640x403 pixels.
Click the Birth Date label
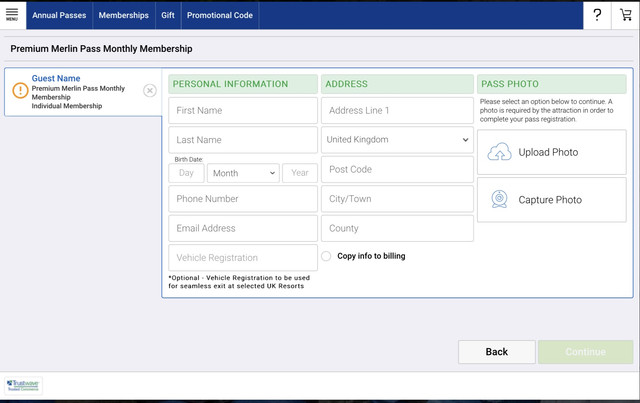[189, 159]
